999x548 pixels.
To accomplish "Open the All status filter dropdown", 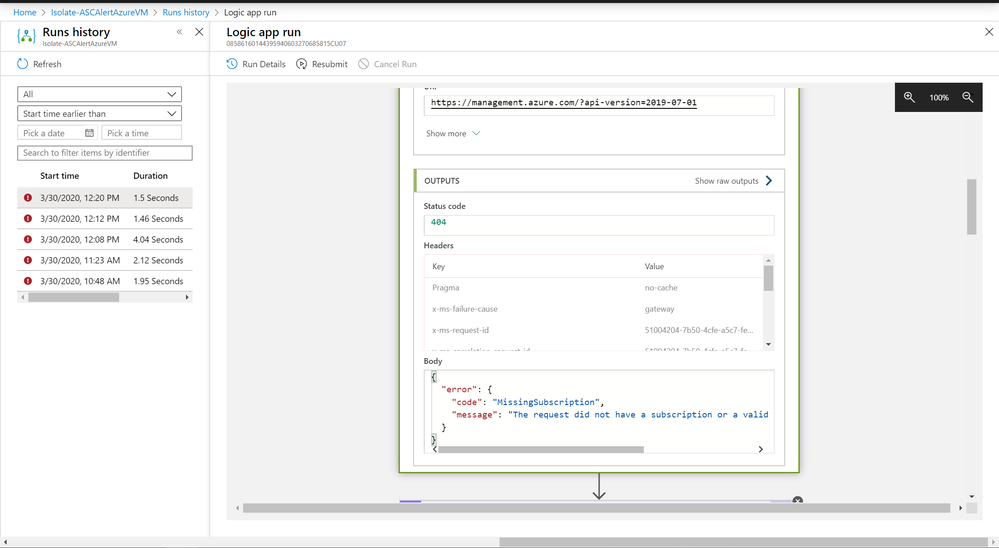I will 99,94.
